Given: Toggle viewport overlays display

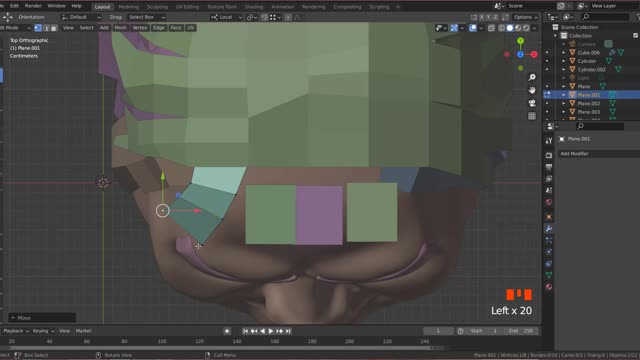Looking at the screenshot, I should tap(473, 28).
